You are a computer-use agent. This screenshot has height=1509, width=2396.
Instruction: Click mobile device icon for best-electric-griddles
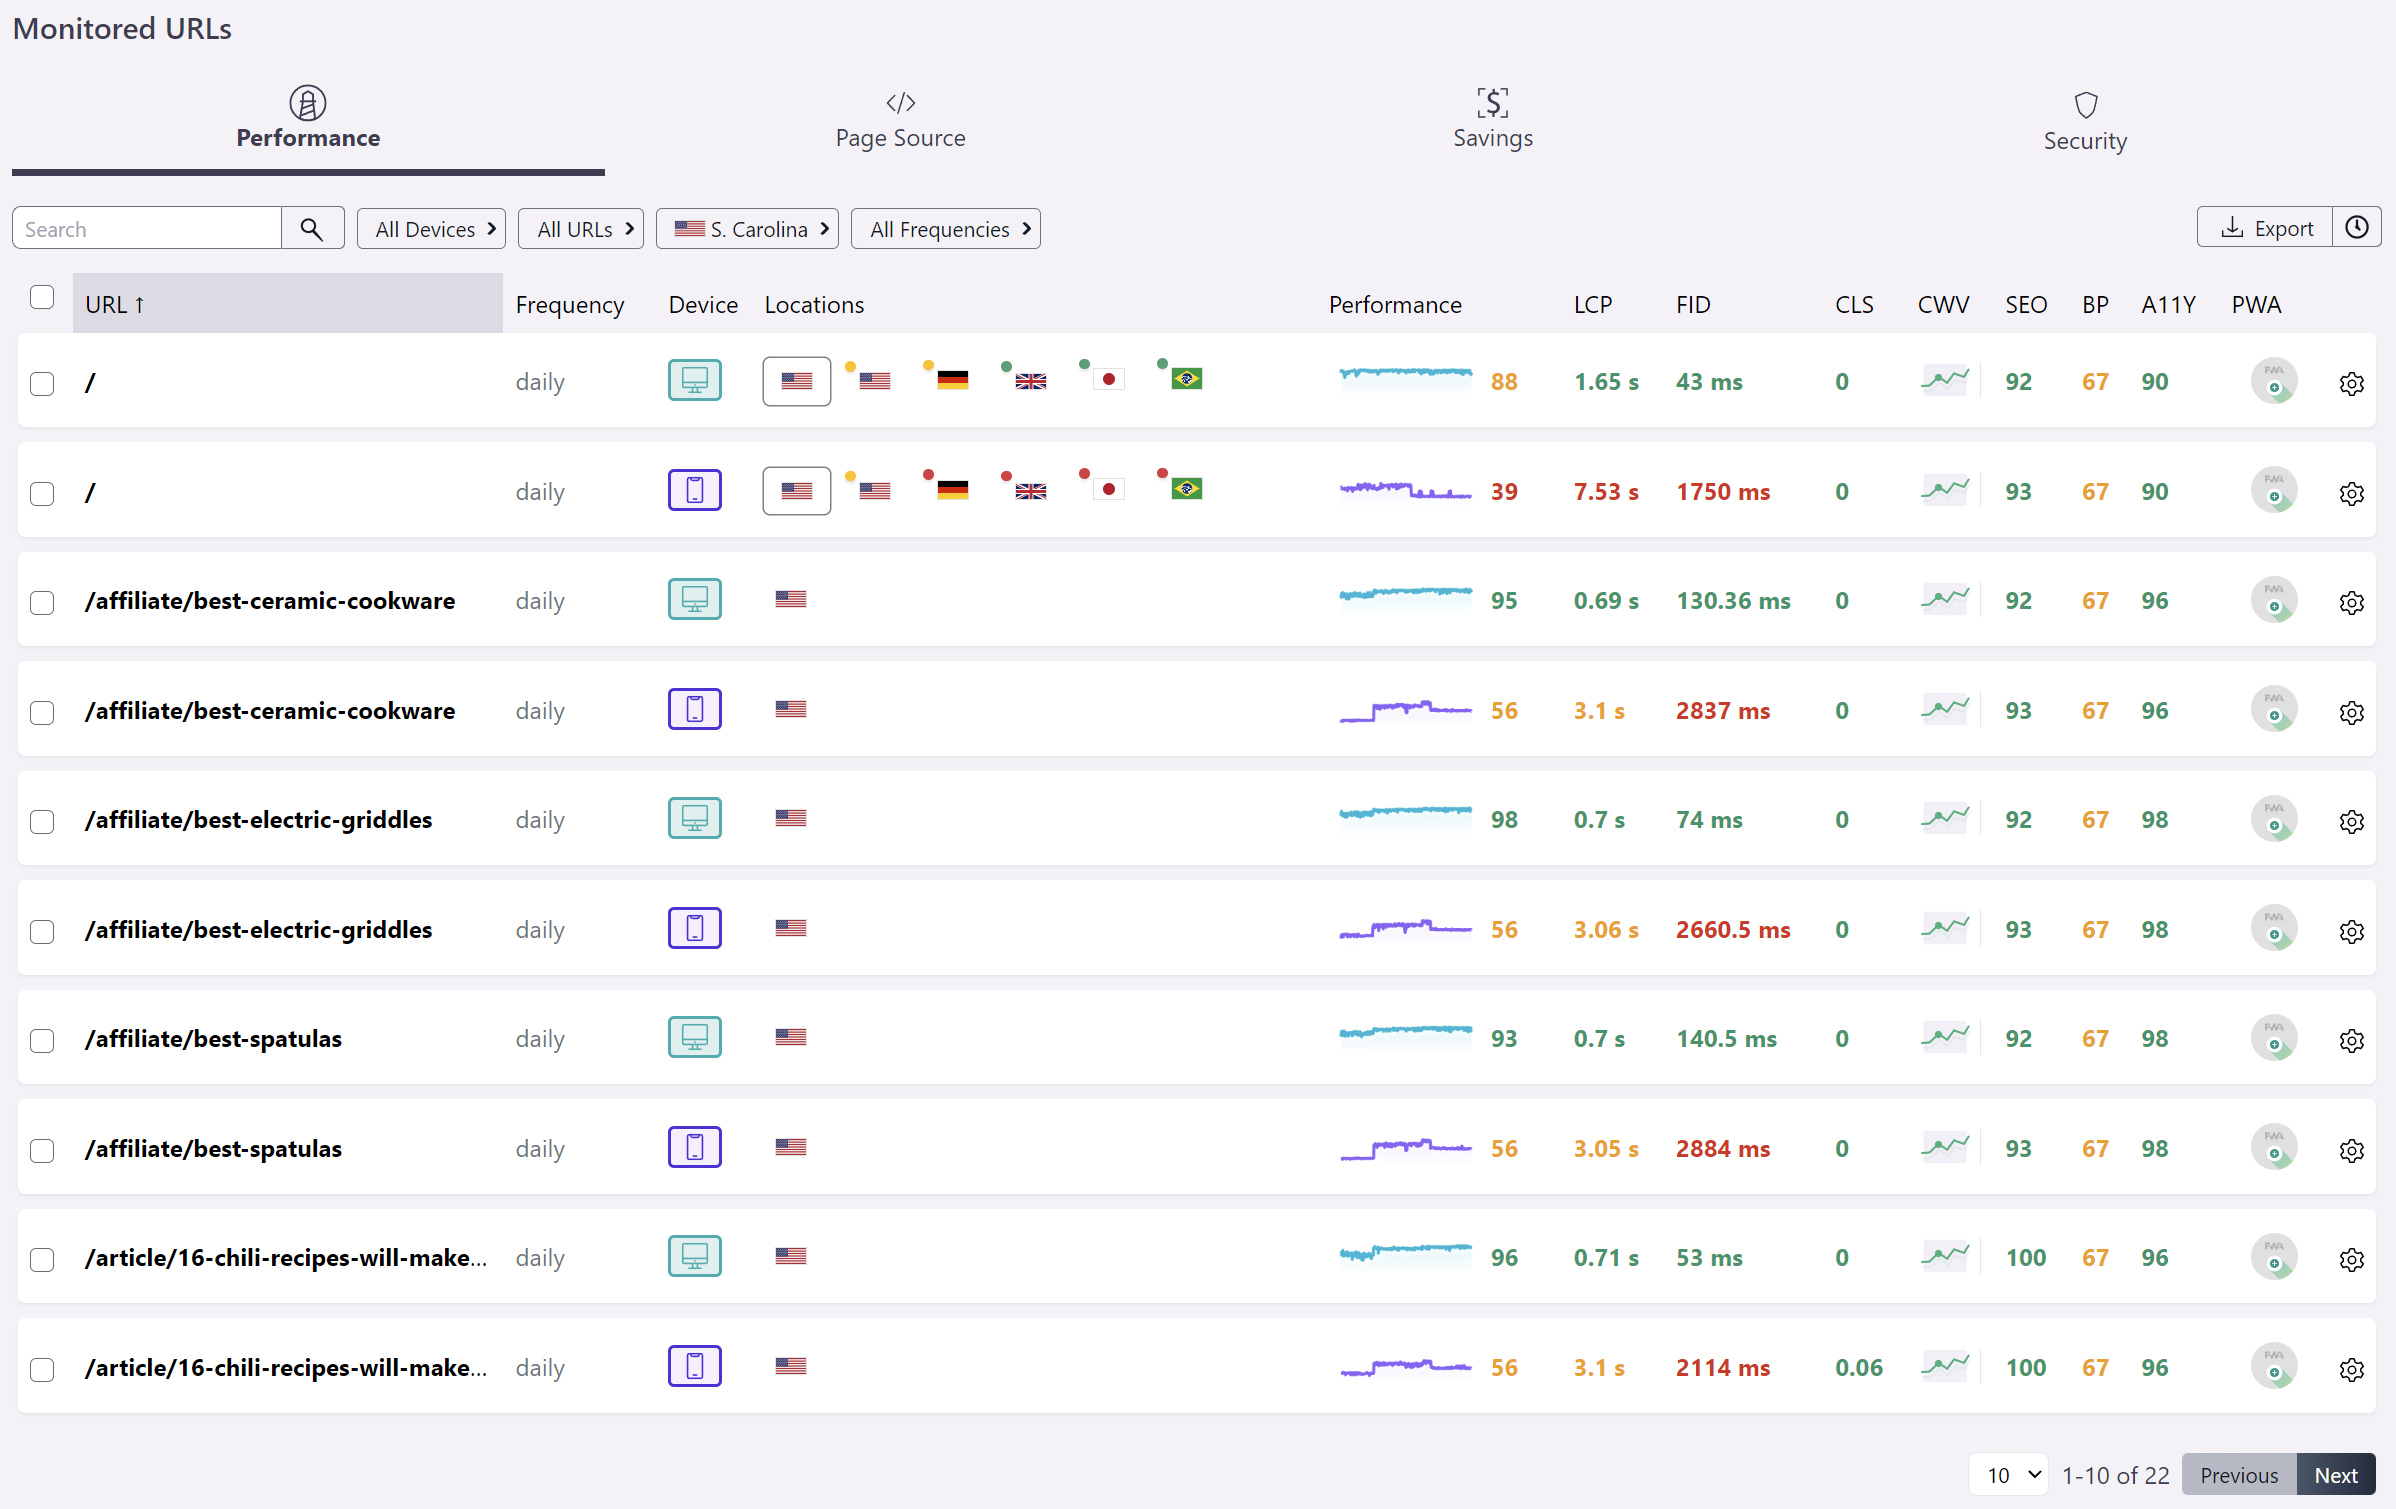pos(694,928)
